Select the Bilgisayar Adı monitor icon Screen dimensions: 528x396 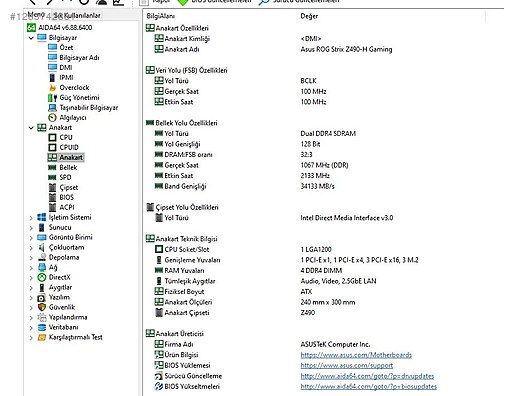click(52, 58)
